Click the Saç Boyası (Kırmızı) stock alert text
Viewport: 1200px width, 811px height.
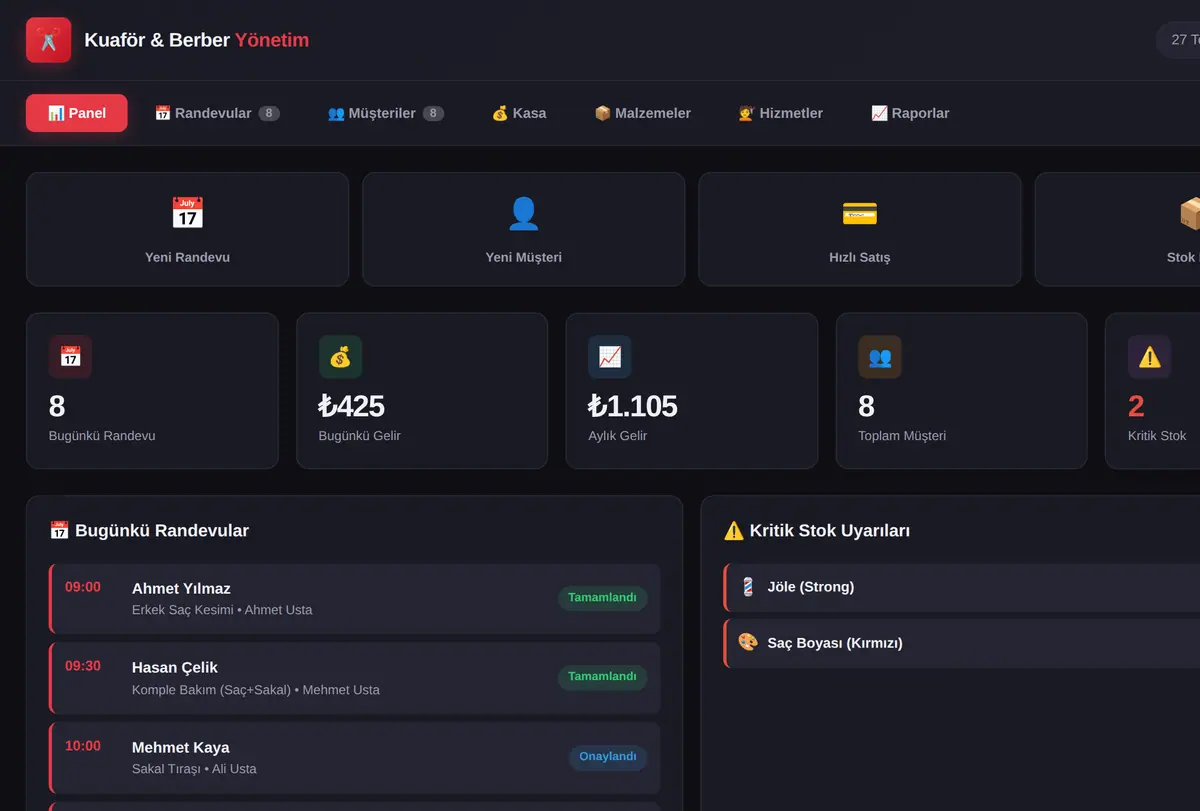tap(835, 643)
